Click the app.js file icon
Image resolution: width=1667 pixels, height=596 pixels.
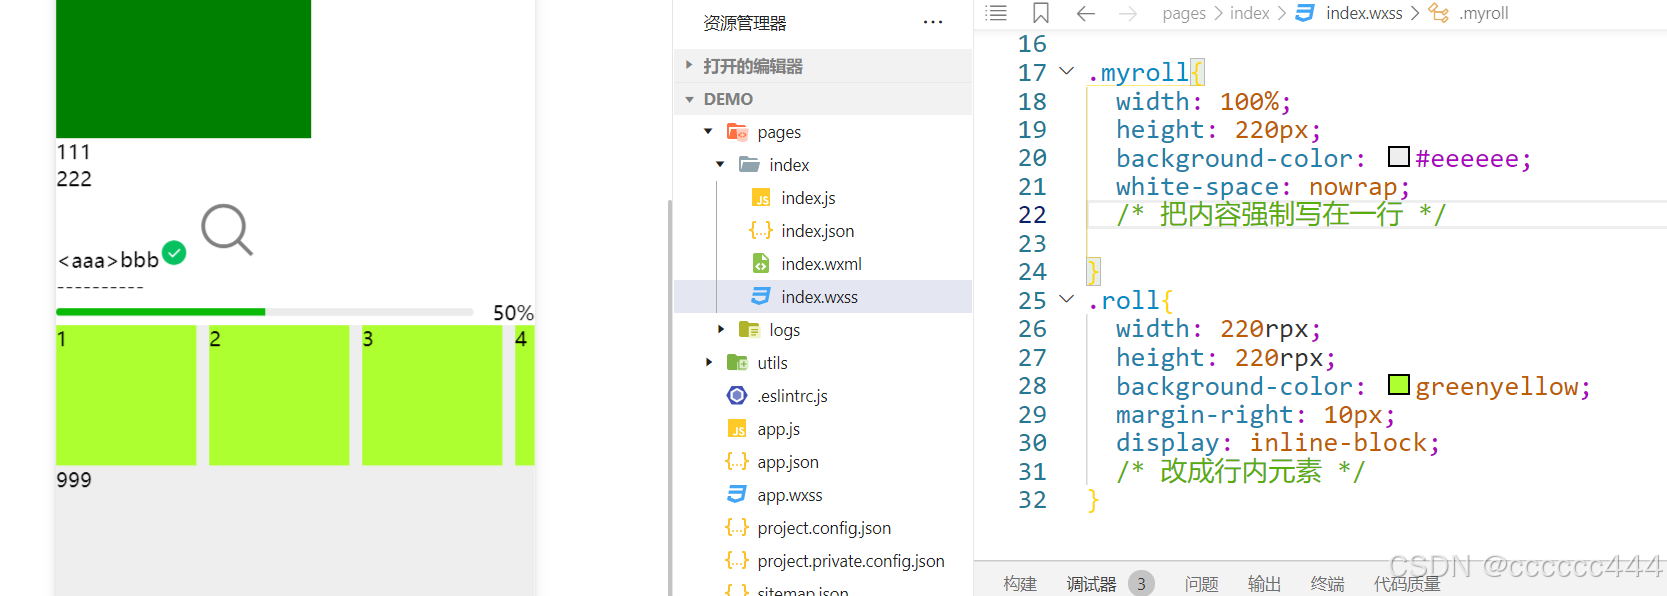(x=737, y=429)
